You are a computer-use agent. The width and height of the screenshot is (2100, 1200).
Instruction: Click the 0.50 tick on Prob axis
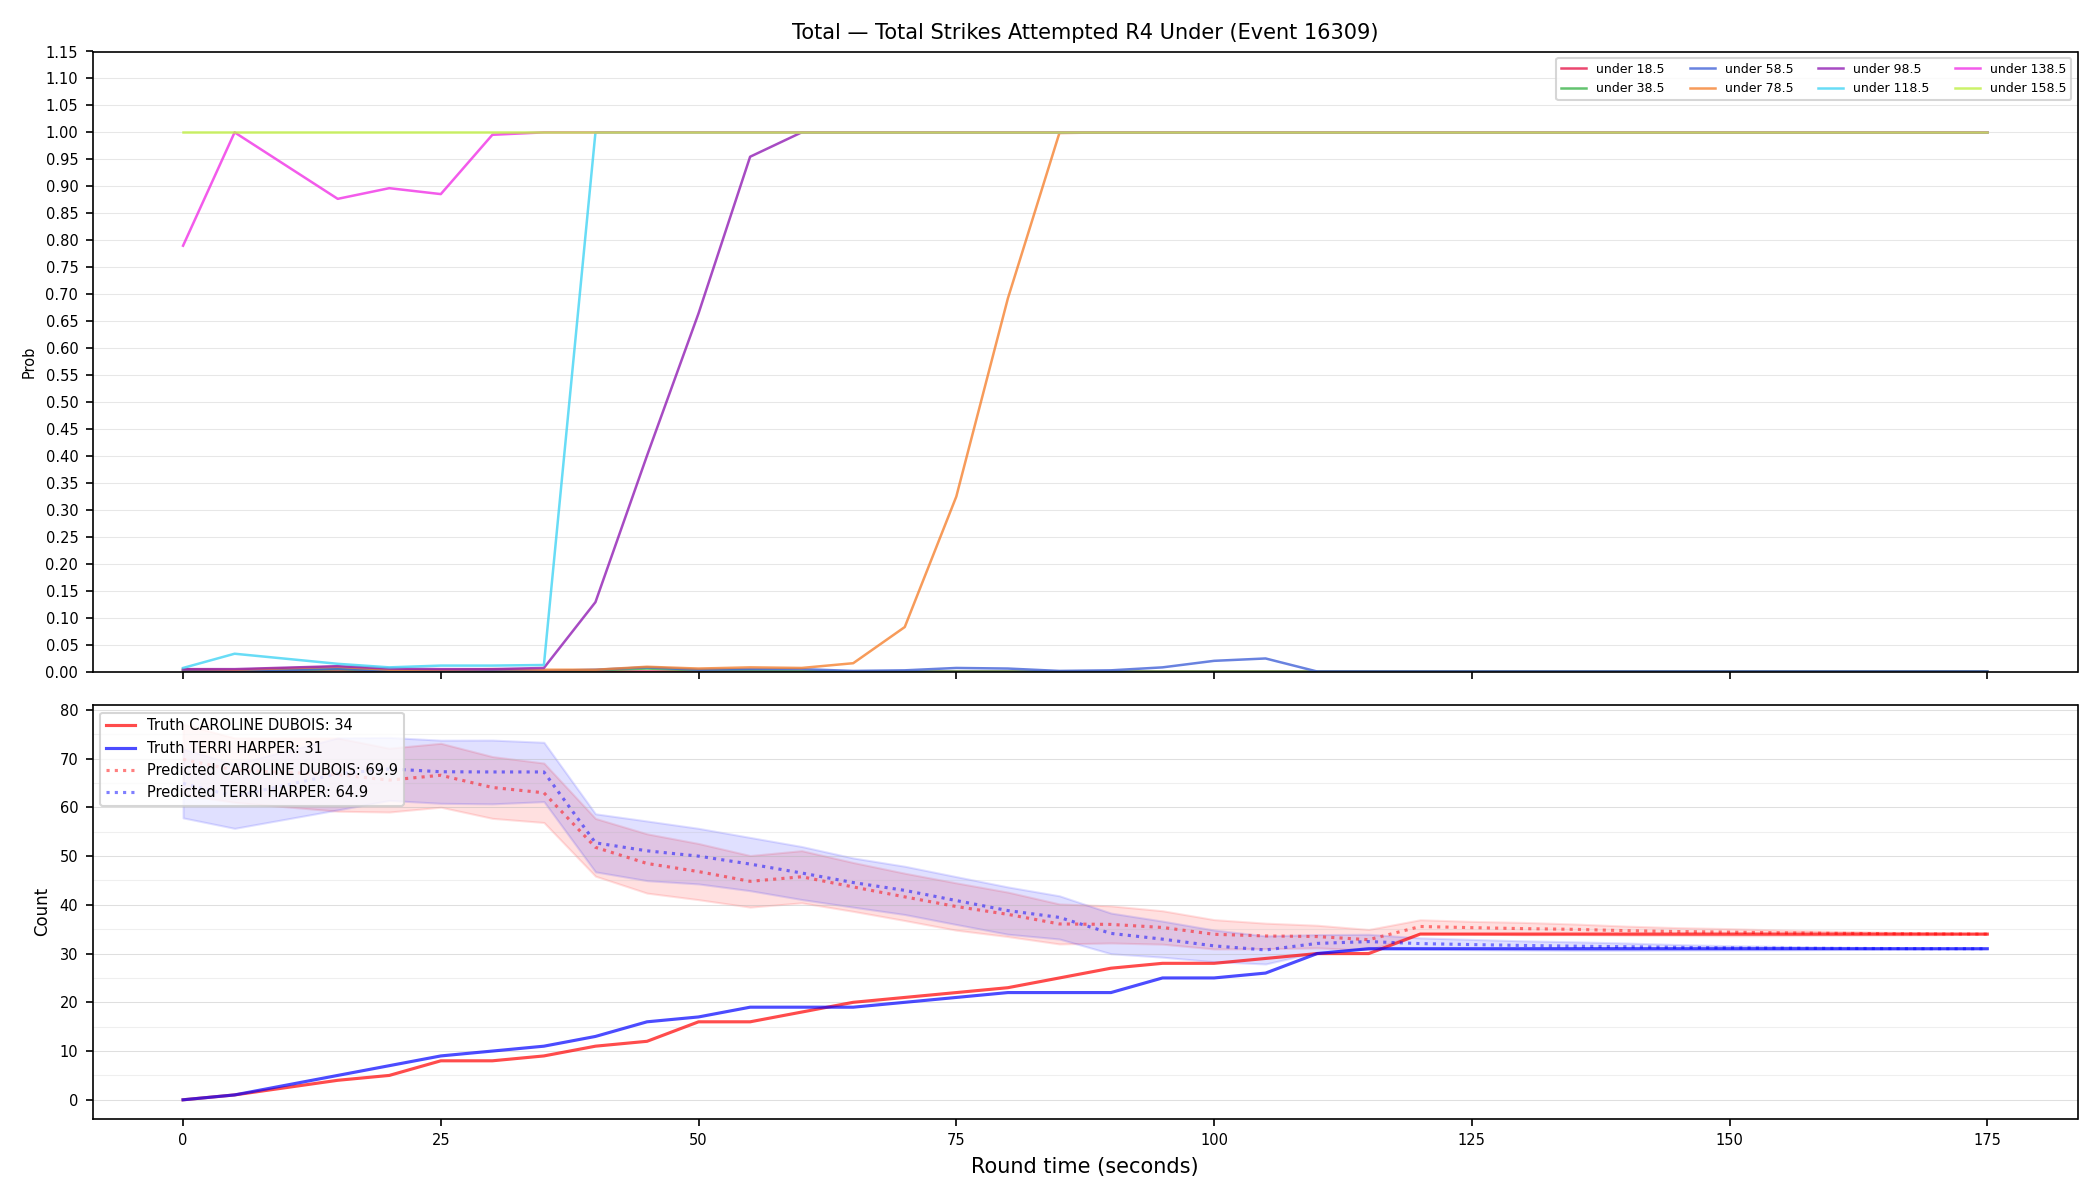click(x=62, y=402)
